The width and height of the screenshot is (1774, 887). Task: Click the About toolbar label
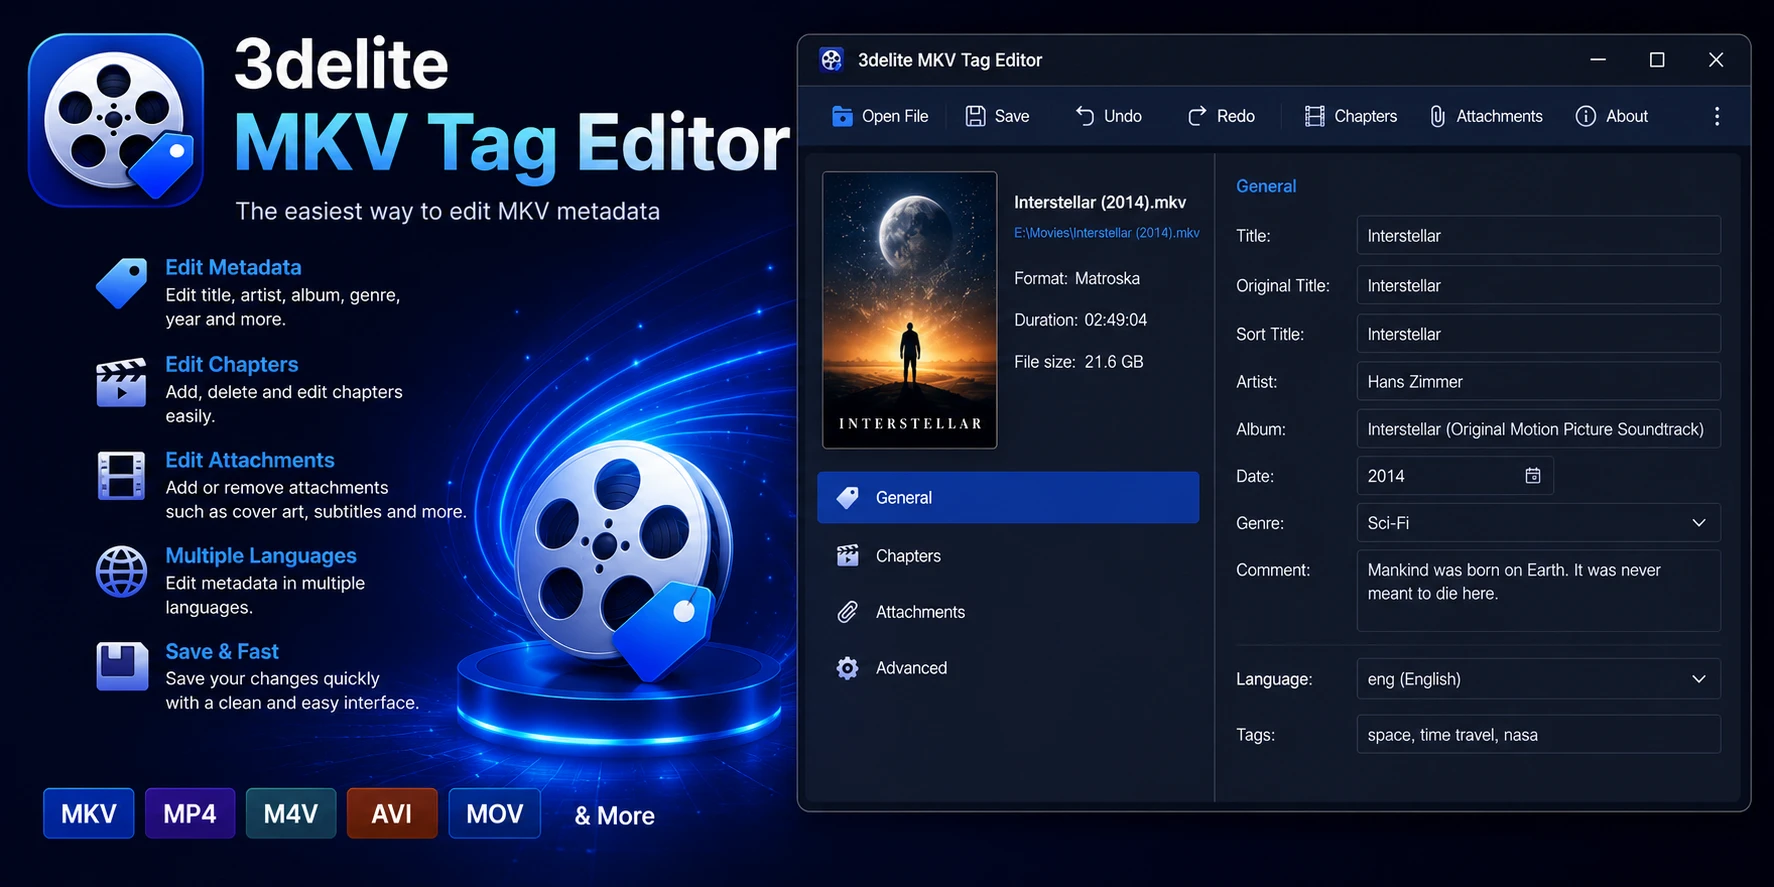(1627, 116)
